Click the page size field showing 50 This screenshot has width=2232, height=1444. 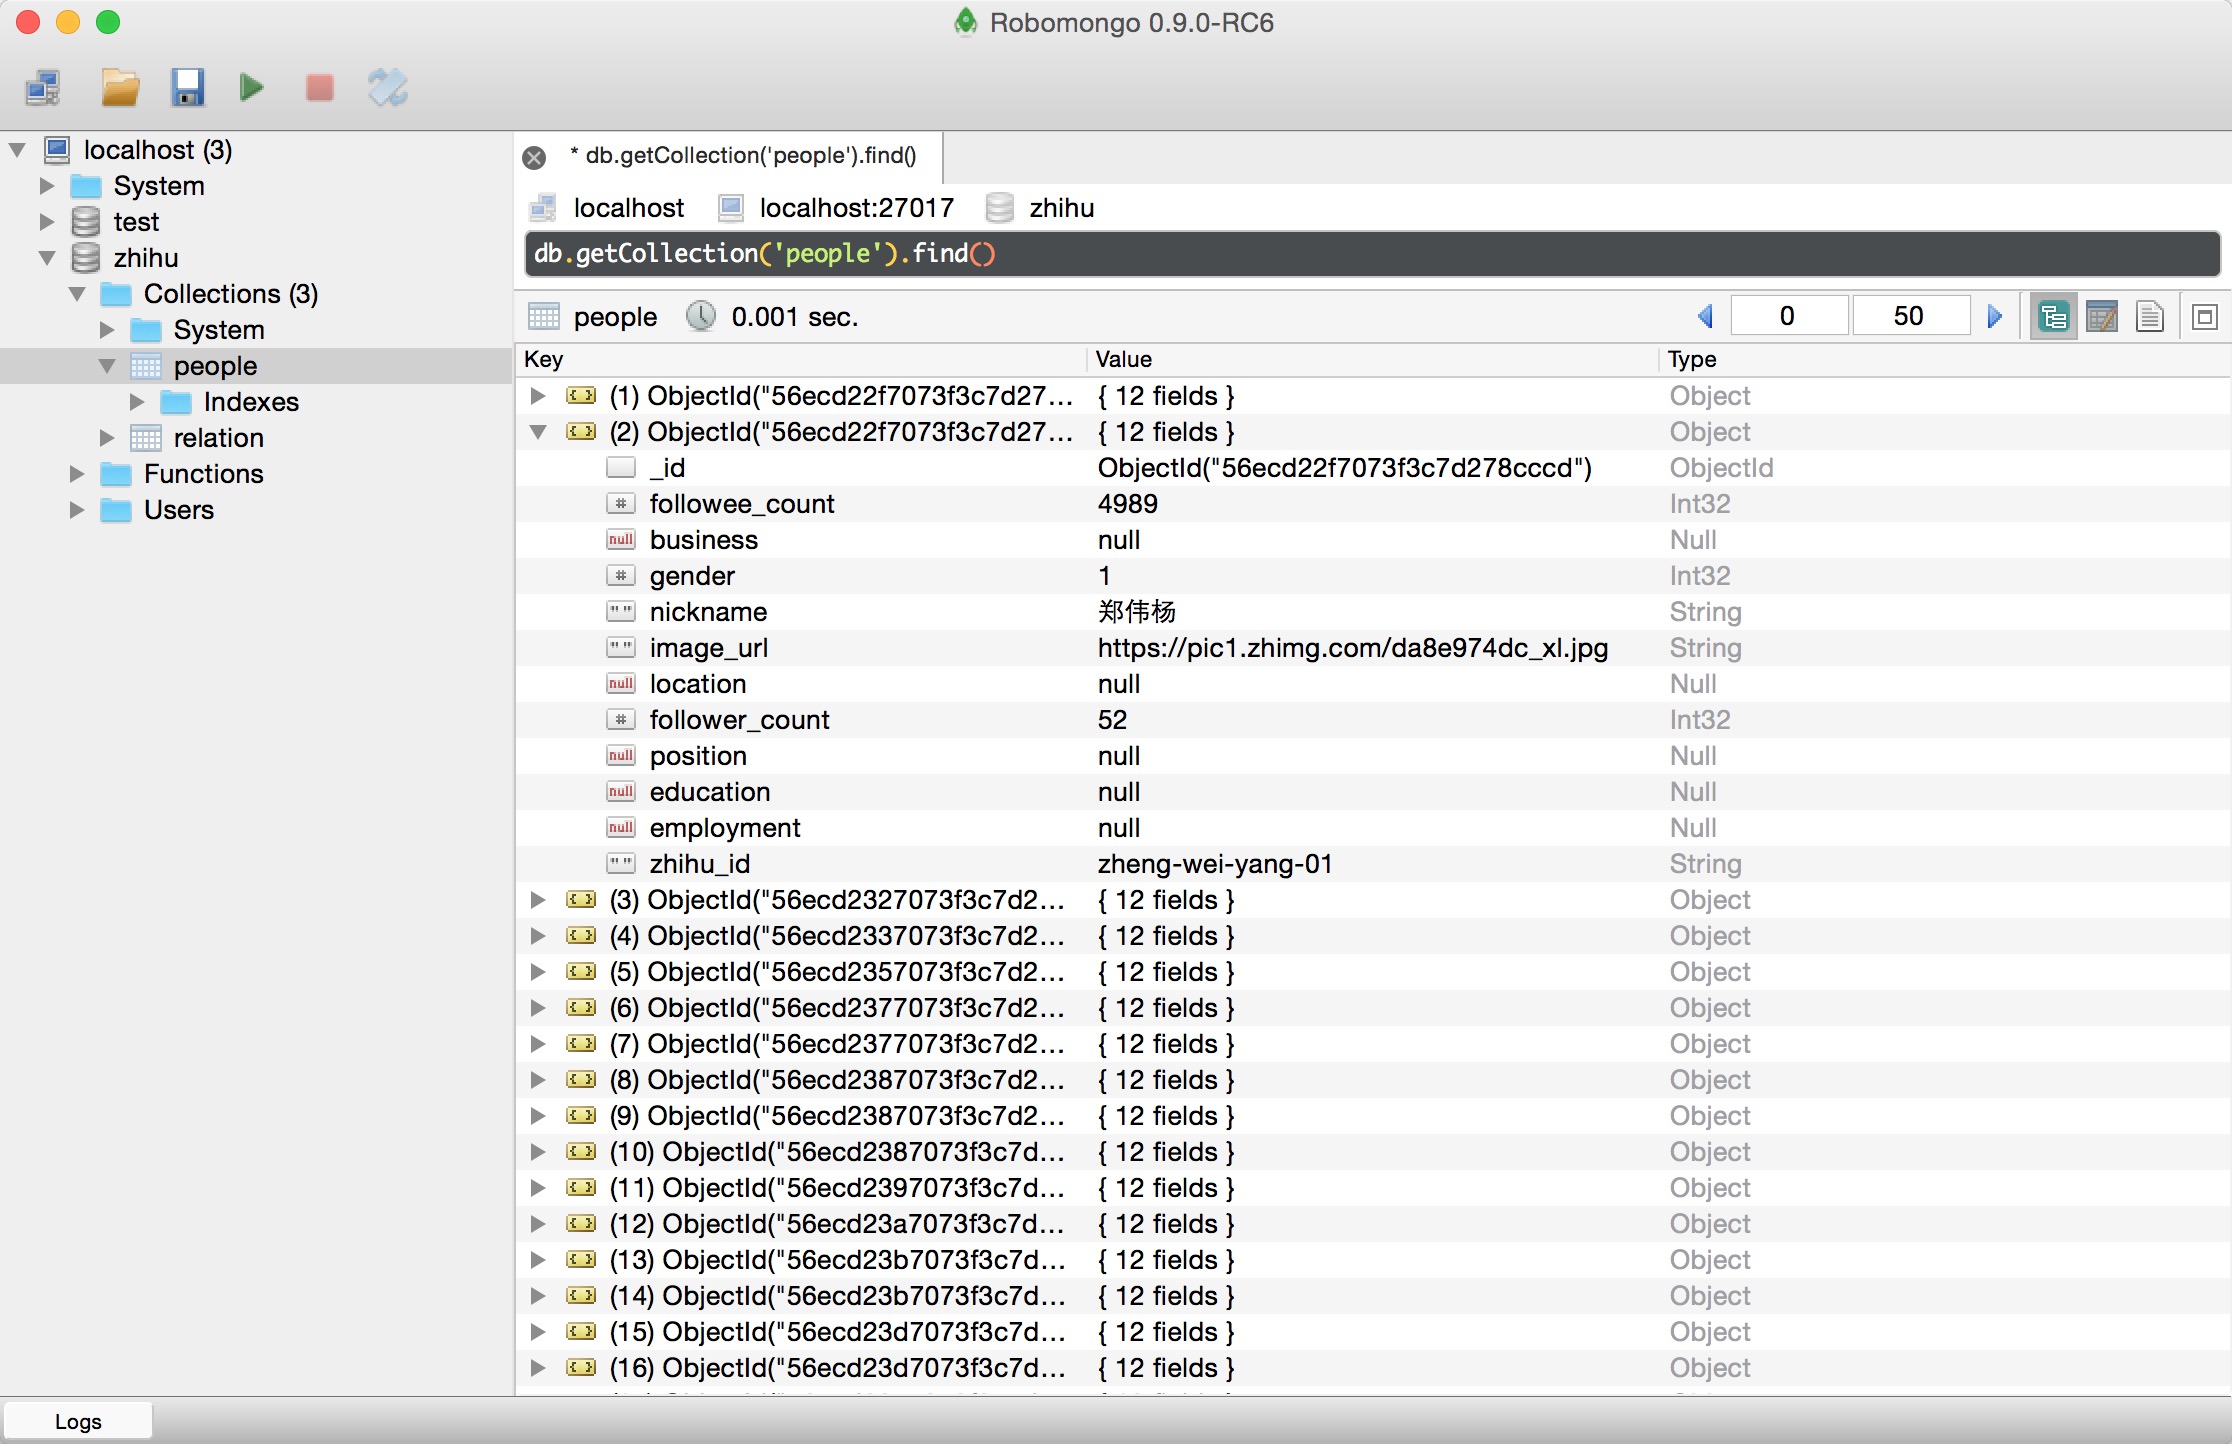coord(1908,317)
